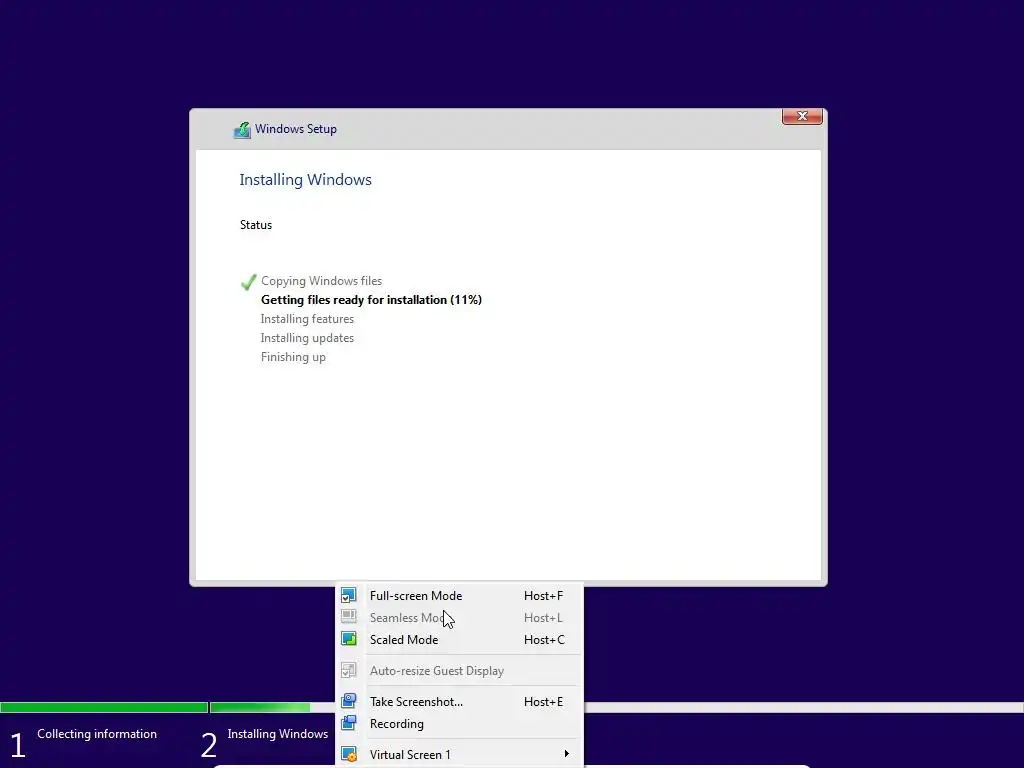The image size is (1024, 768).
Task: Click the Host+L shortcut text
Action: point(543,618)
